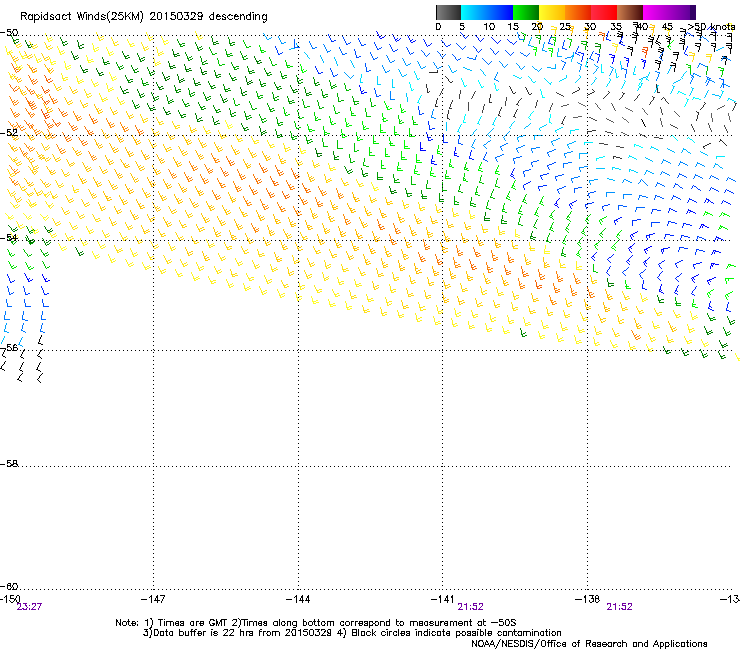Click the orange 25-30 knots color swatch
Screen dimensions: 740x650
pyautogui.click(x=578, y=12)
